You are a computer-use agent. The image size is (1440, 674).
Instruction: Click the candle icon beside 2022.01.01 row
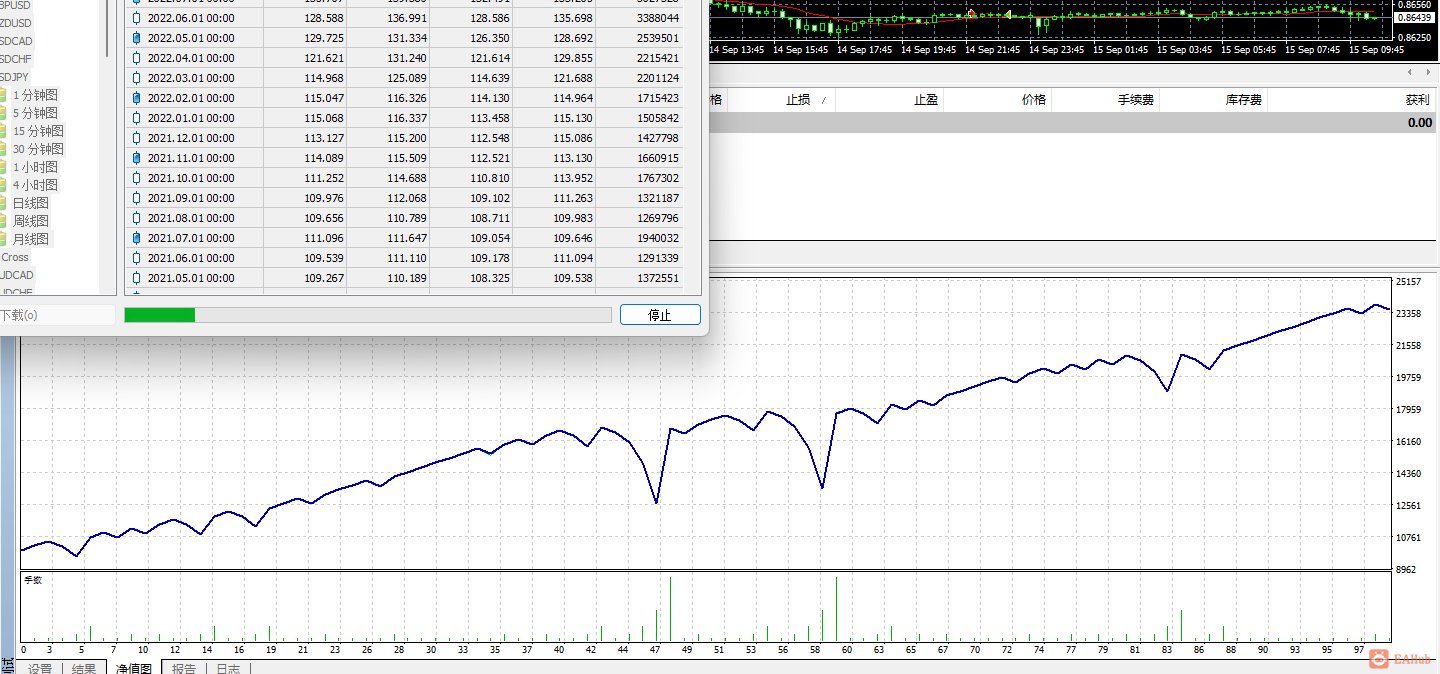(x=137, y=118)
